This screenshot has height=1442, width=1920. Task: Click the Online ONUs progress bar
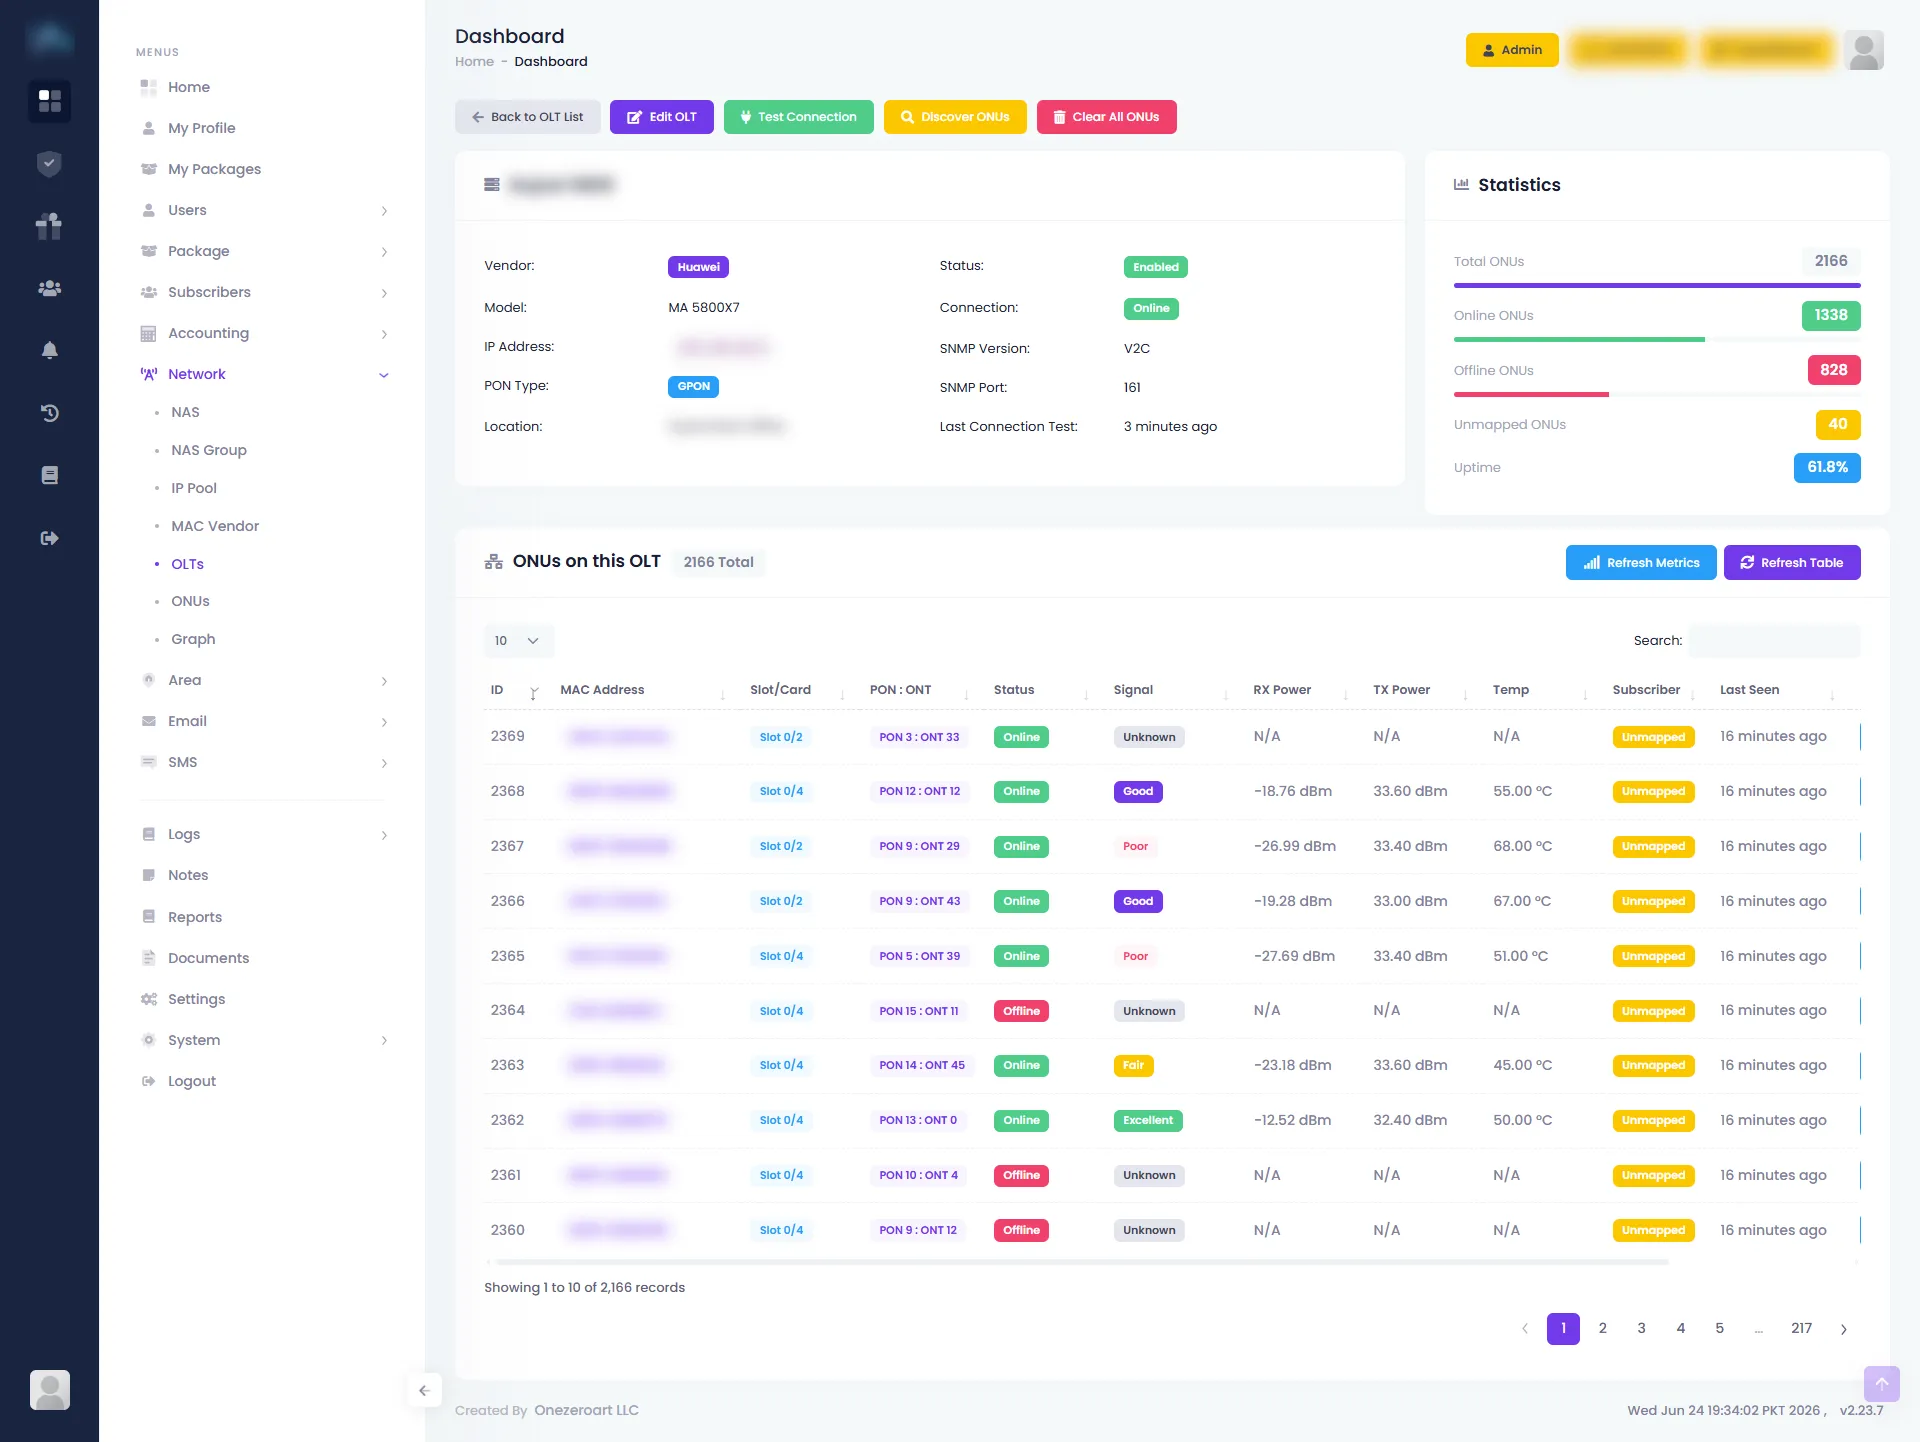[1657, 340]
